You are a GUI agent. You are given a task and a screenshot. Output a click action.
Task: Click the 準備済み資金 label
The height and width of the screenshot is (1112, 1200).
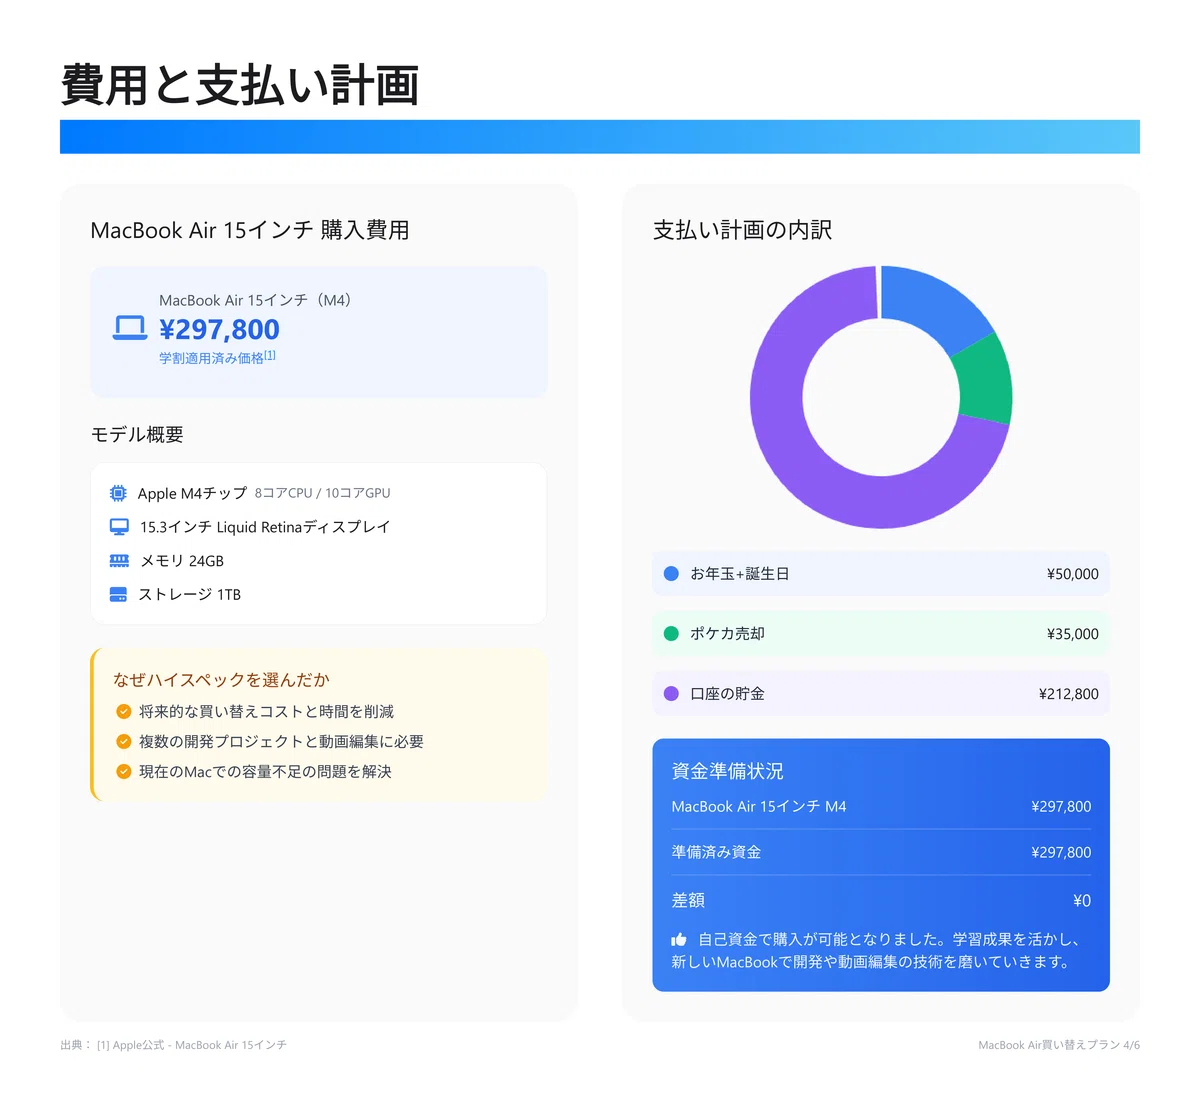(x=716, y=852)
